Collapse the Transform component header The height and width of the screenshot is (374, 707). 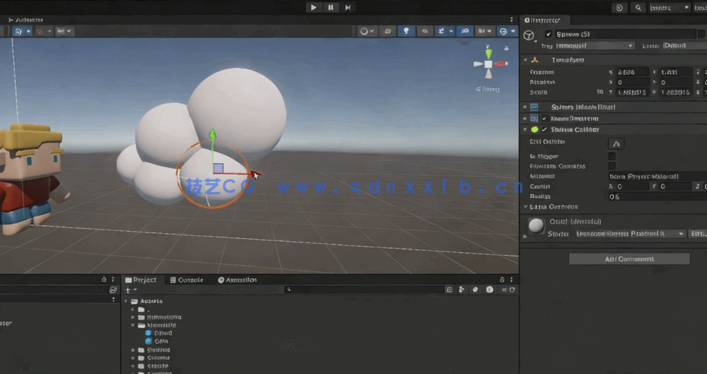(x=525, y=60)
